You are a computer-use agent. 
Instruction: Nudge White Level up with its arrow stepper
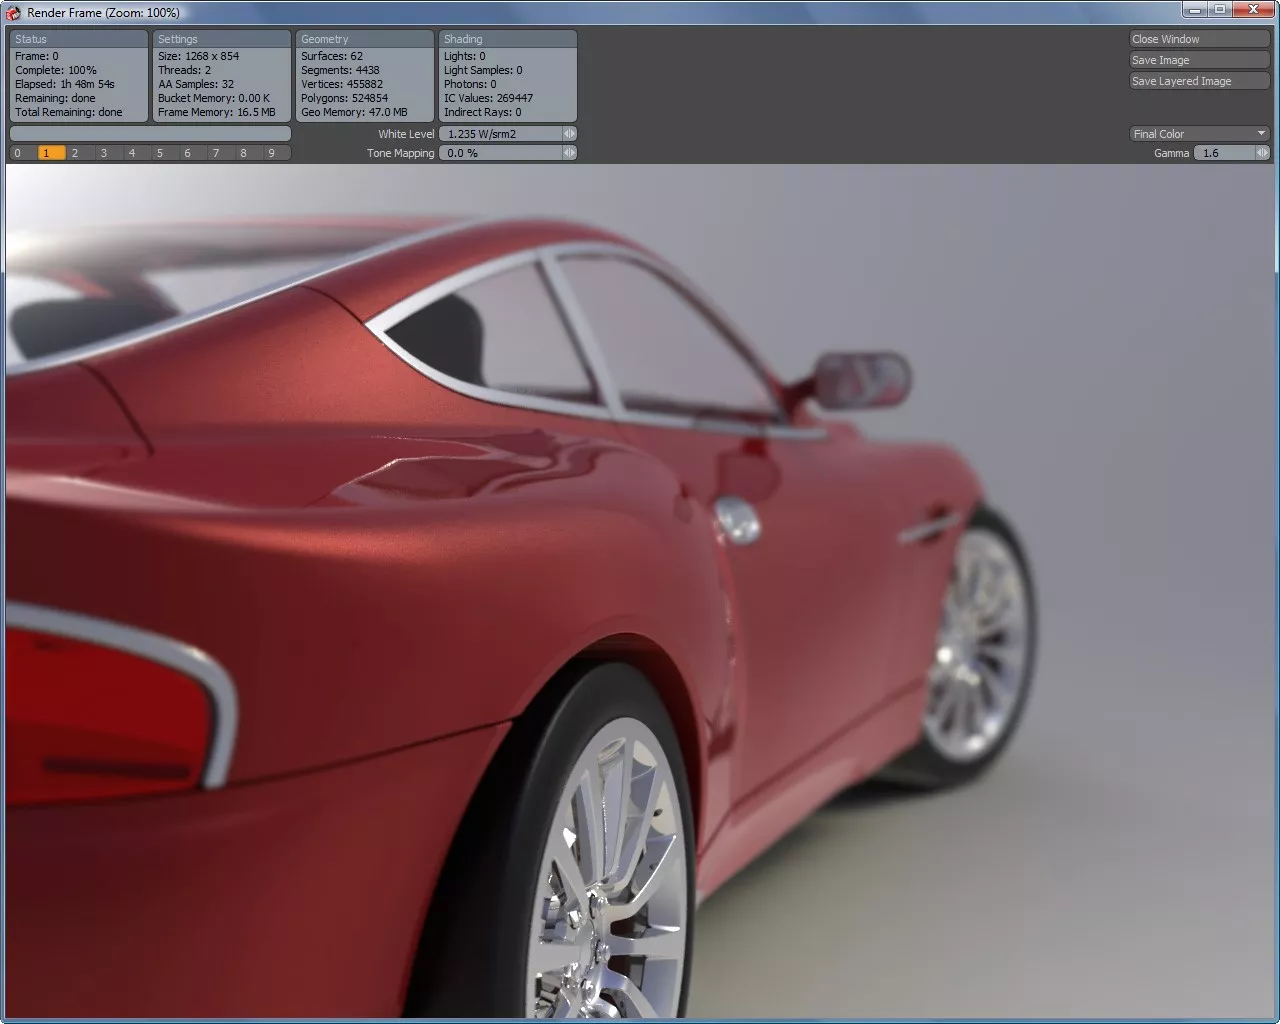[570, 133]
